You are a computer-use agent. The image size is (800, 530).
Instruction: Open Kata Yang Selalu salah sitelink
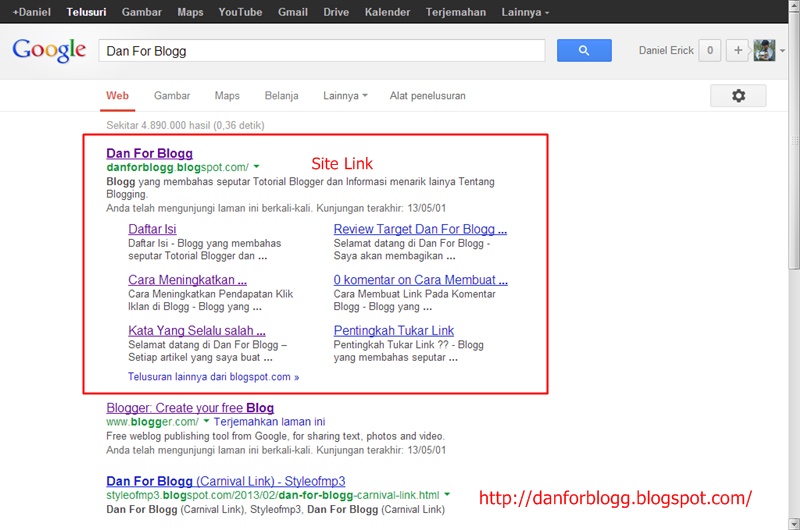[196, 331]
